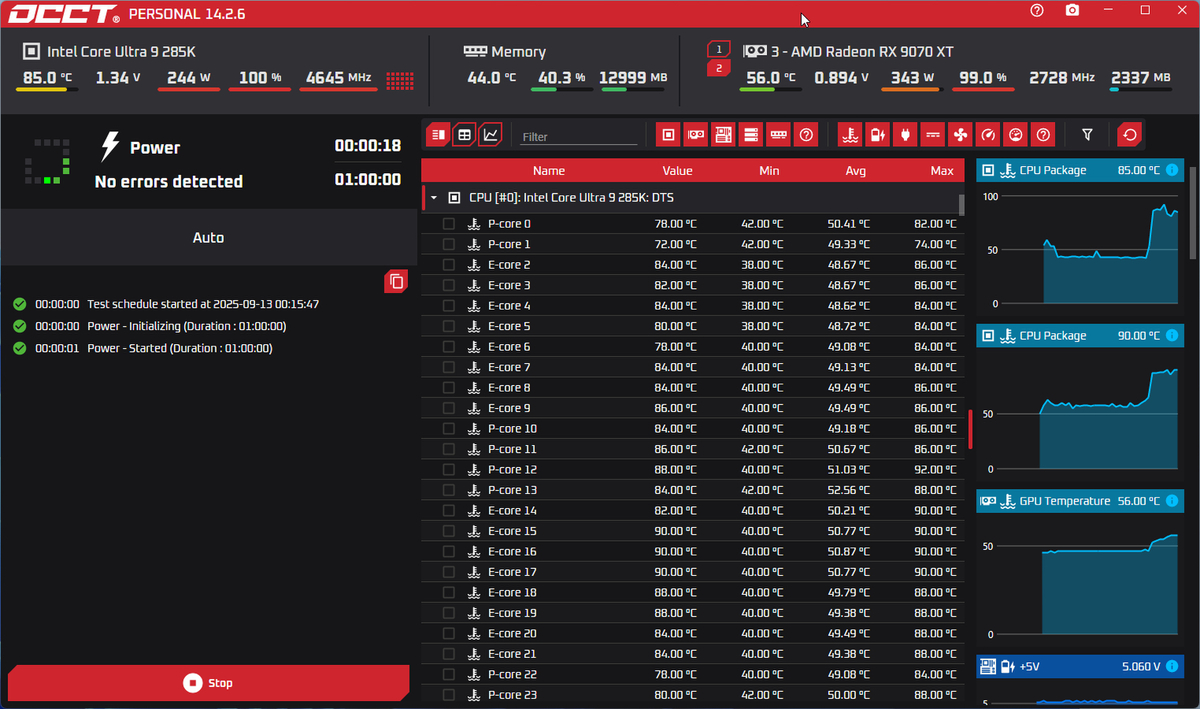1200x709 pixels.
Task: Toggle the CPU sensor filter icon
Action: pos(669,134)
